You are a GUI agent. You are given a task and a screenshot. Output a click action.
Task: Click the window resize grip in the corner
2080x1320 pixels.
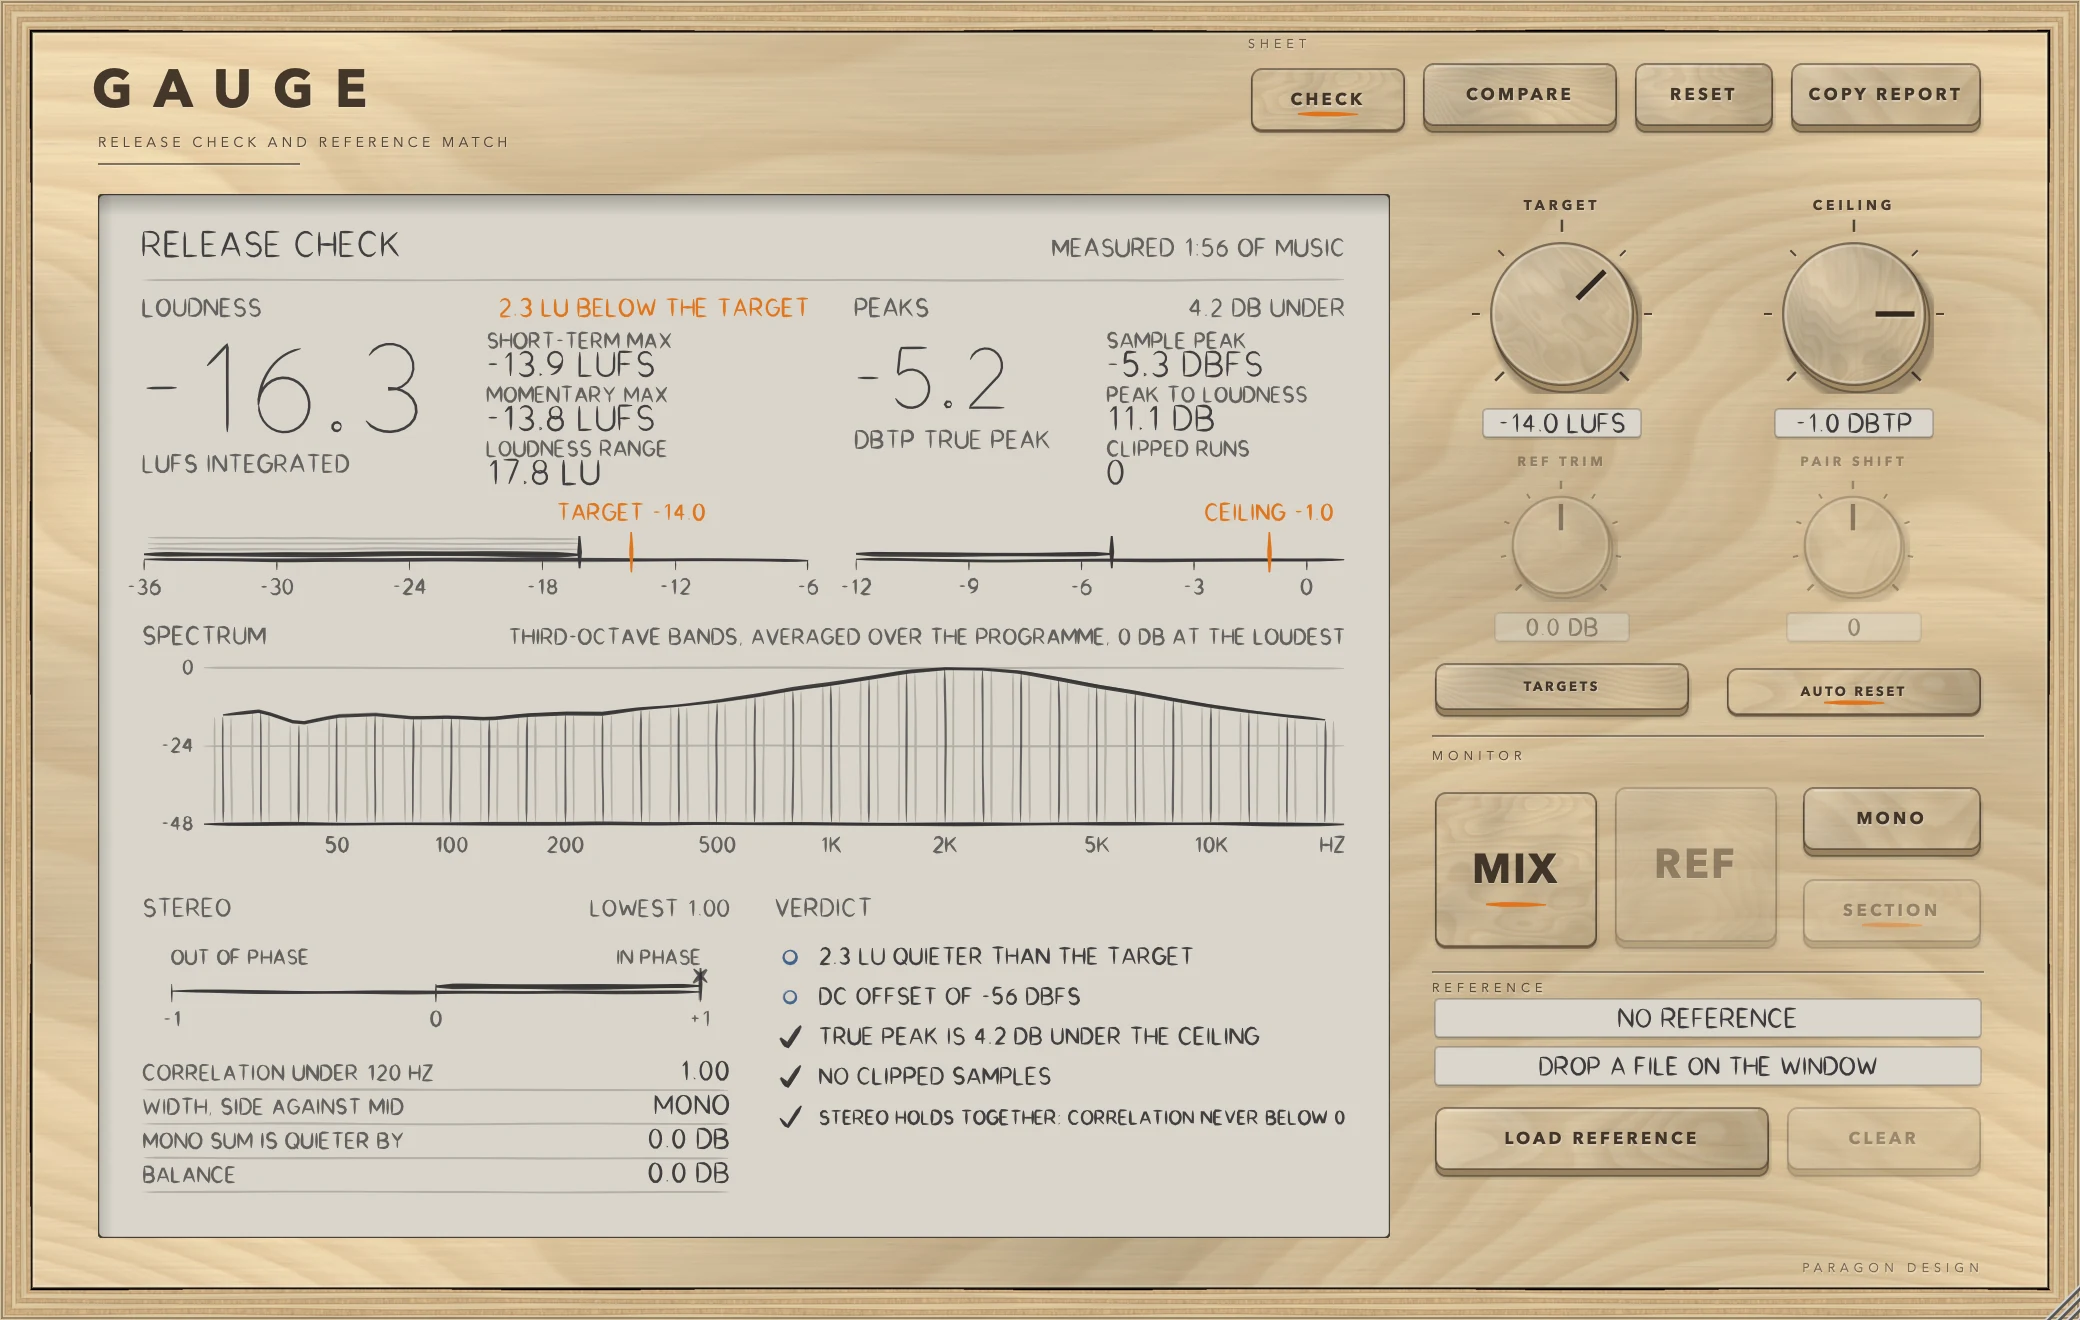[x=2062, y=1303]
